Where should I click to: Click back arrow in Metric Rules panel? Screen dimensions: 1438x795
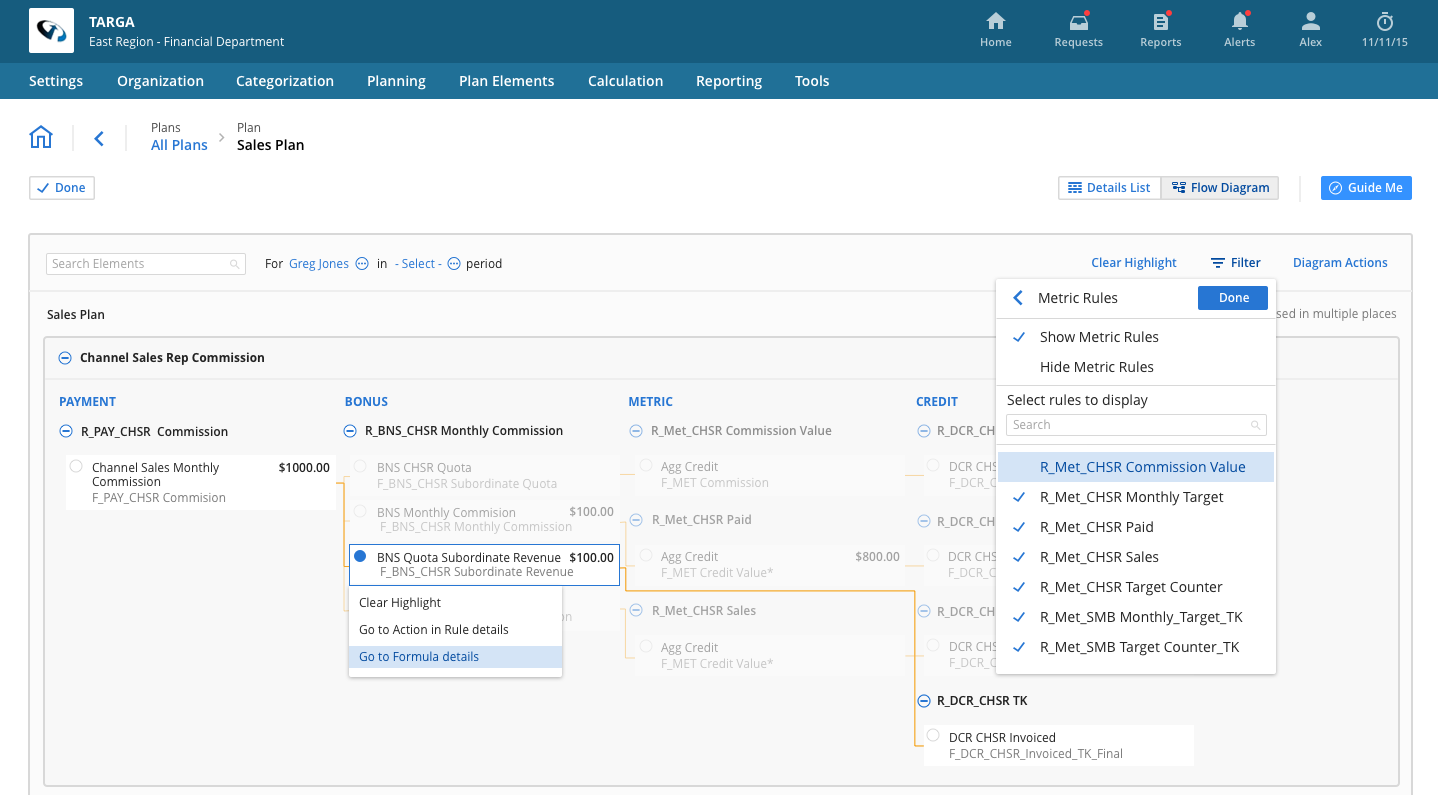pos(1018,298)
